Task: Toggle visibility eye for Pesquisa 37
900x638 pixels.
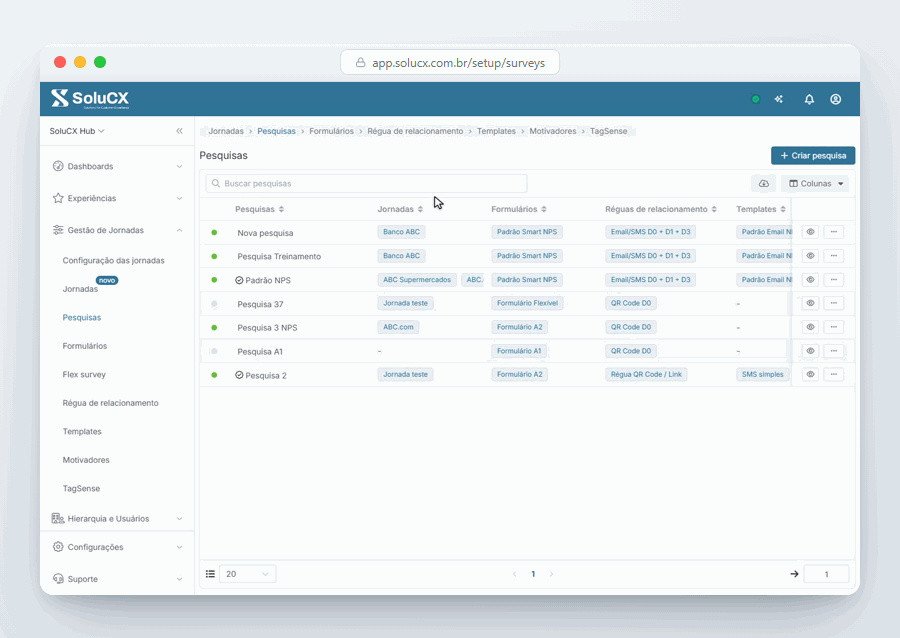Action: pyautogui.click(x=810, y=303)
